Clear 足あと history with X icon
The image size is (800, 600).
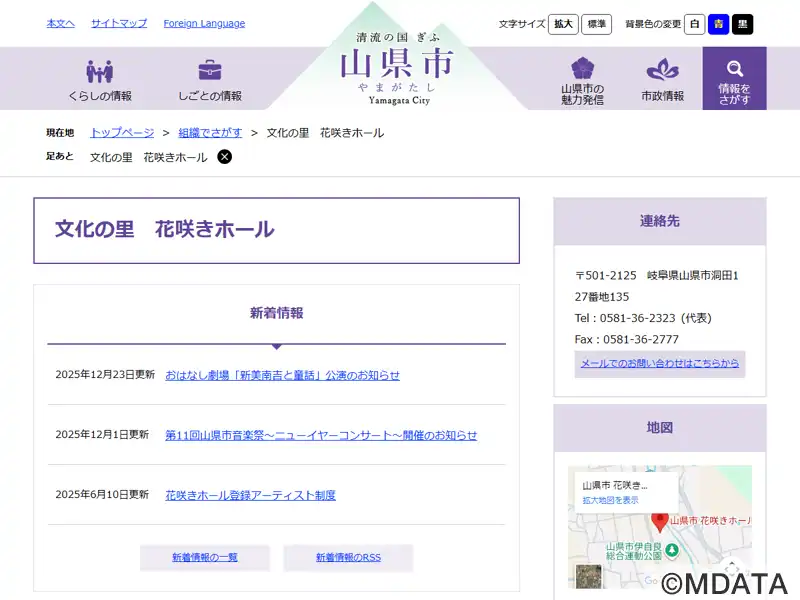225,157
